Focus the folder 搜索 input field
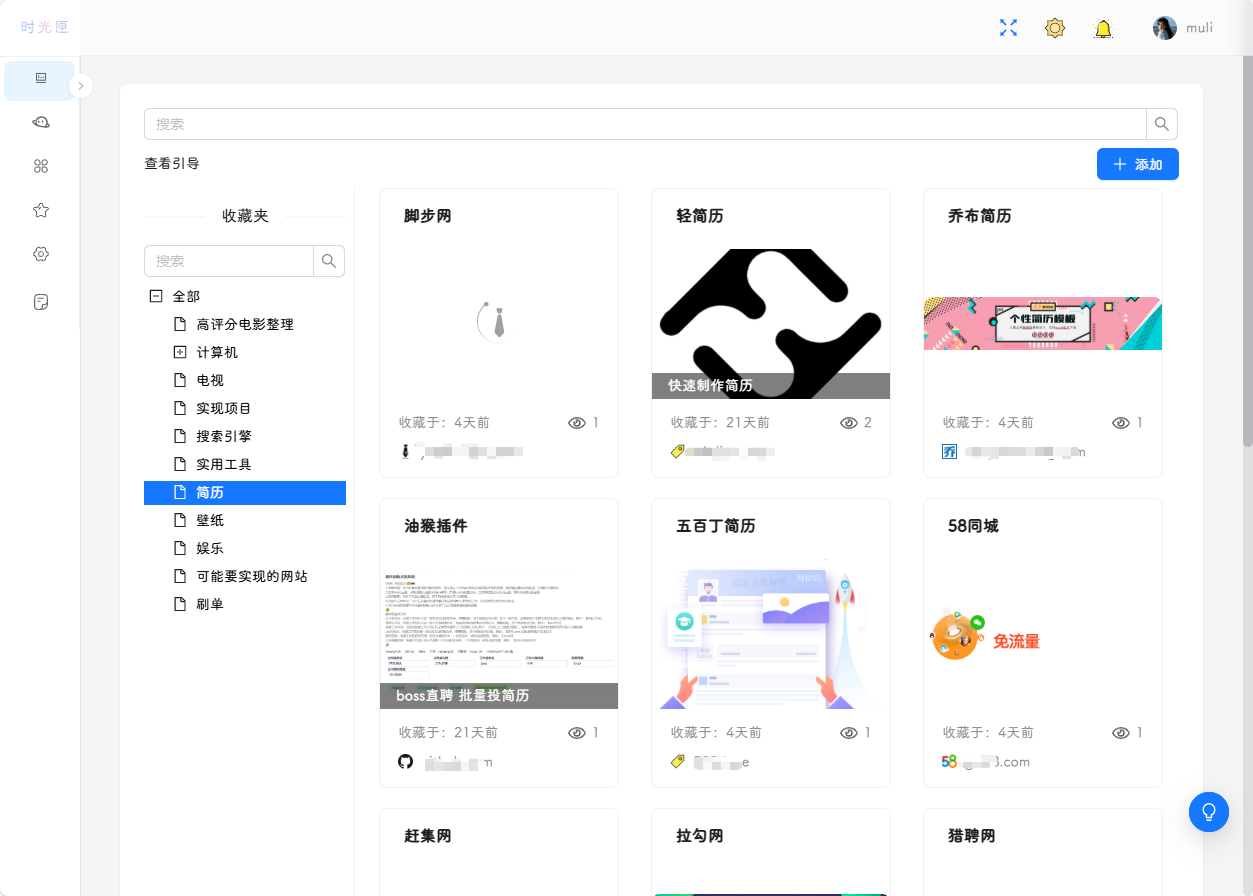The height and width of the screenshot is (896, 1253). (x=229, y=261)
